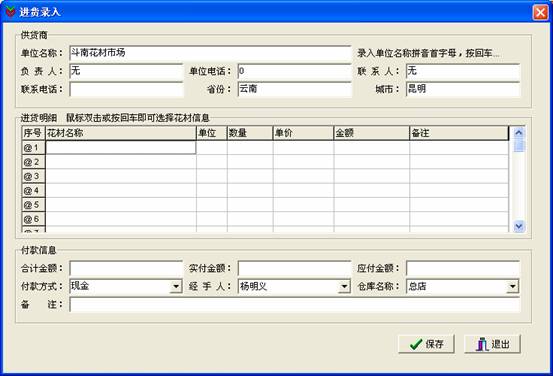
Task: Click 单价 cell in row @3
Action: (x=303, y=176)
